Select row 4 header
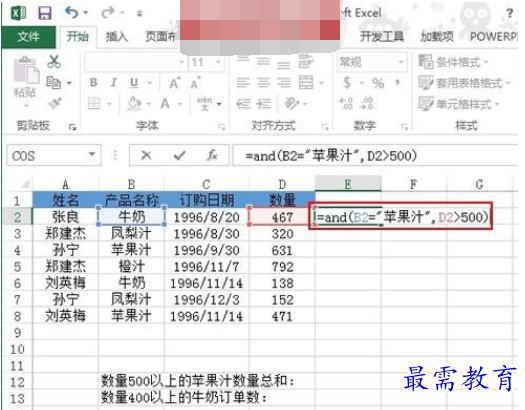Image resolution: width=525 pixels, height=410 pixels. pos(17,250)
